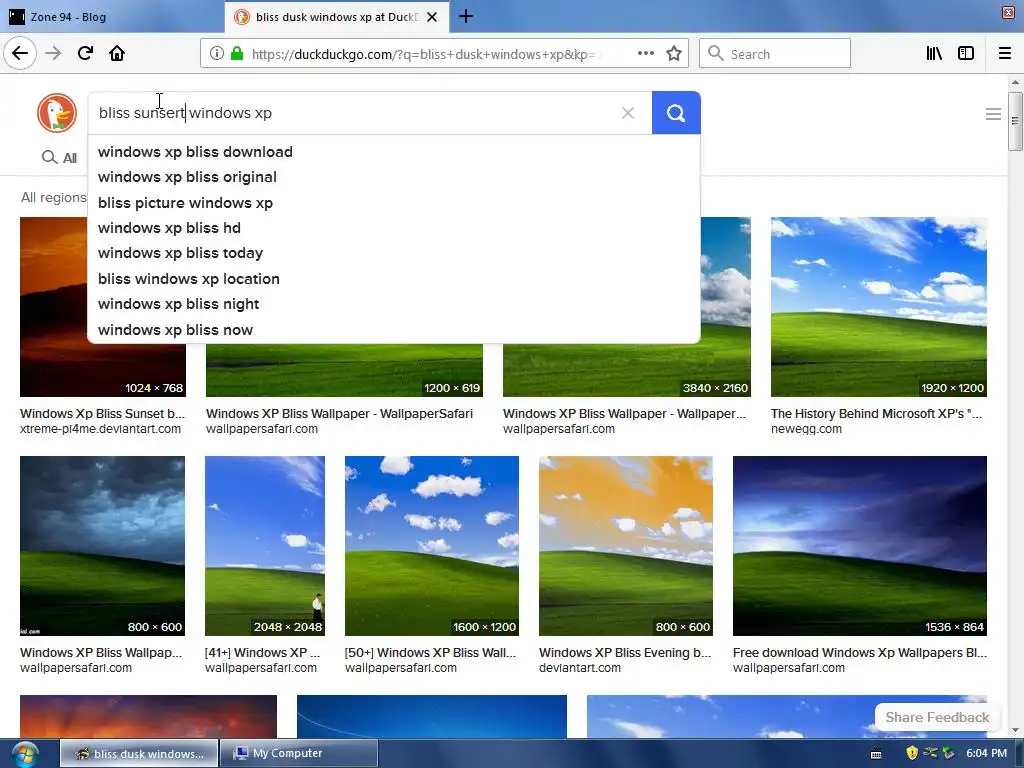Click the forward navigation arrow
Screen dimensions: 1024x768
pyautogui.click(x=53, y=53)
